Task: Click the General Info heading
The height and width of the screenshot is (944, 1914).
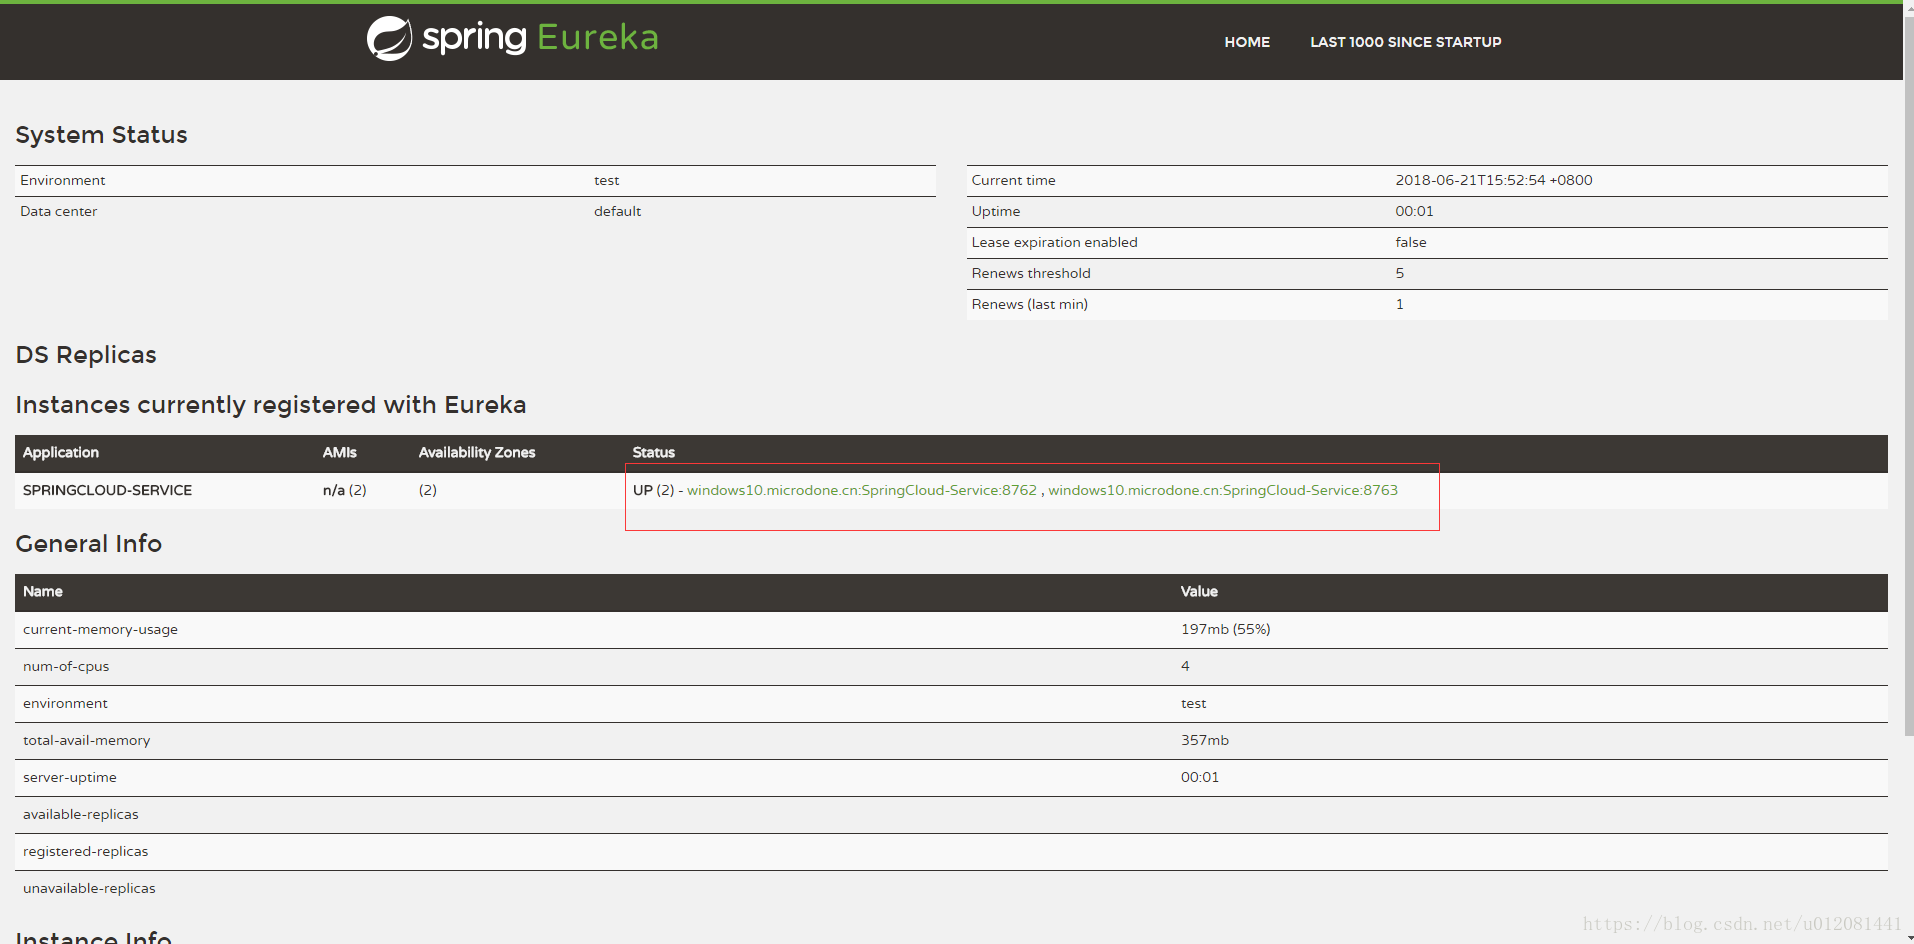Action: tap(88, 543)
